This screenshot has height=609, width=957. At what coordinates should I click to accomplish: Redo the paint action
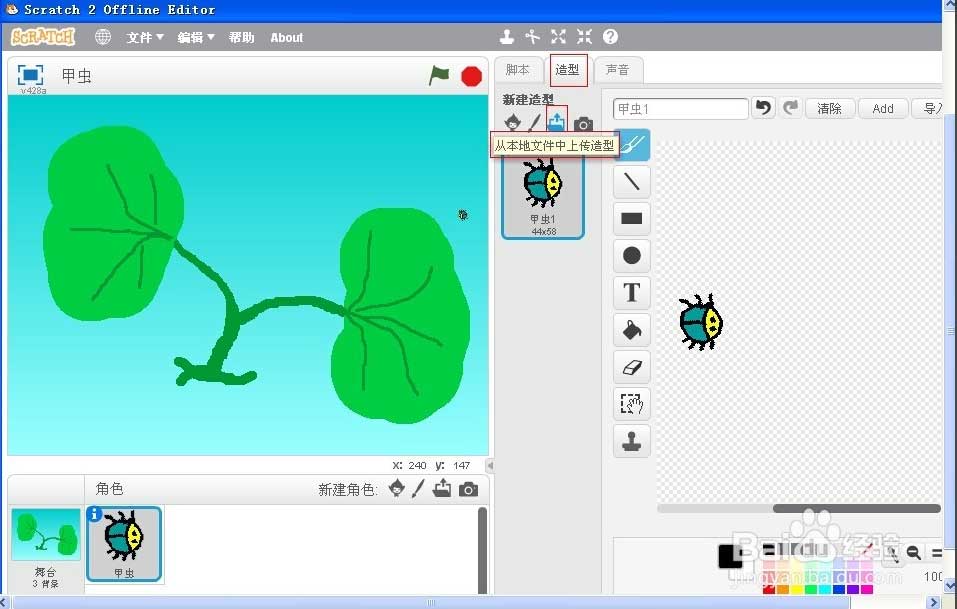790,108
